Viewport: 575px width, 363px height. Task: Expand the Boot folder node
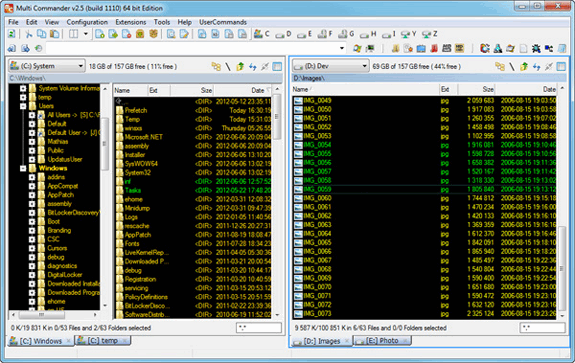pos(32,221)
